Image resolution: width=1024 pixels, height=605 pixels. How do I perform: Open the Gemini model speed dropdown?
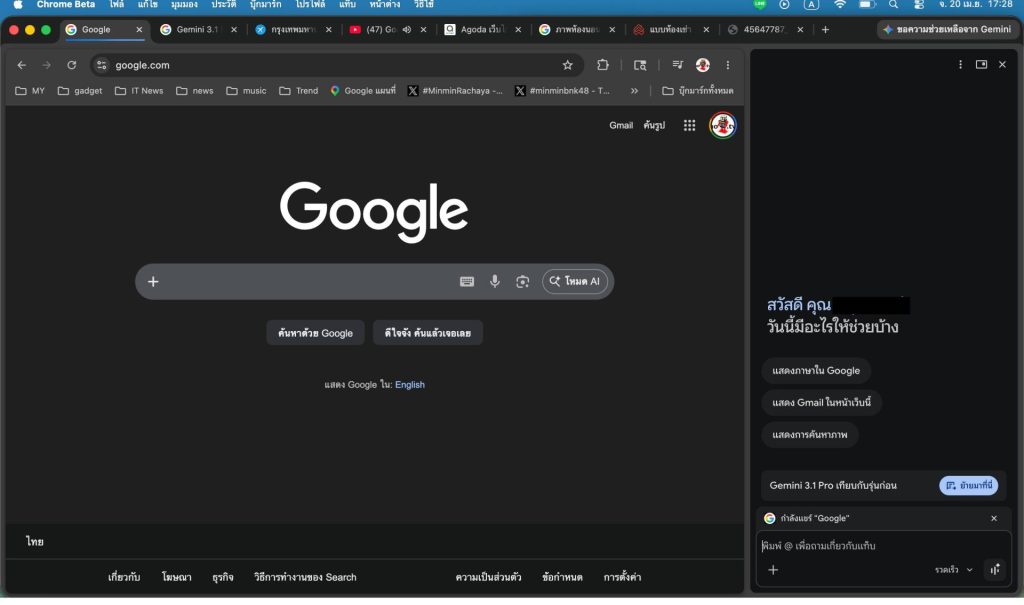pyautogui.click(x=954, y=570)
